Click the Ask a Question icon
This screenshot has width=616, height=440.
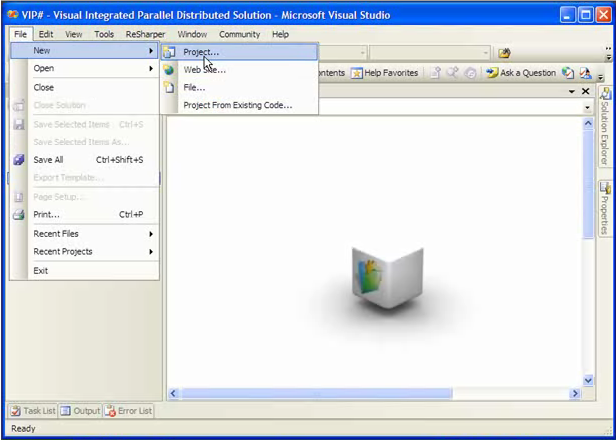coord(492,73)
